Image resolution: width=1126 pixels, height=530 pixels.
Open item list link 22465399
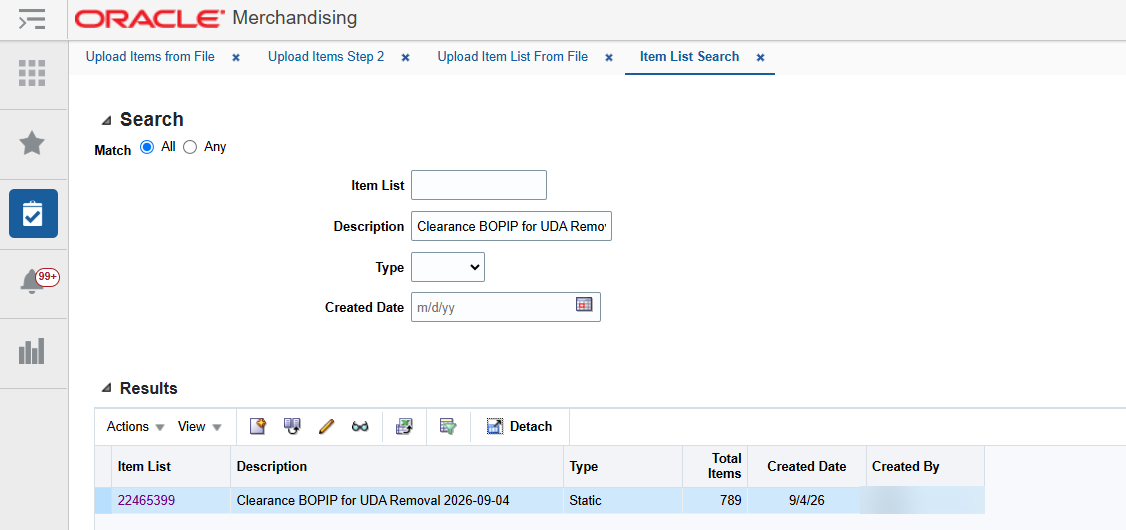(146, 501)
